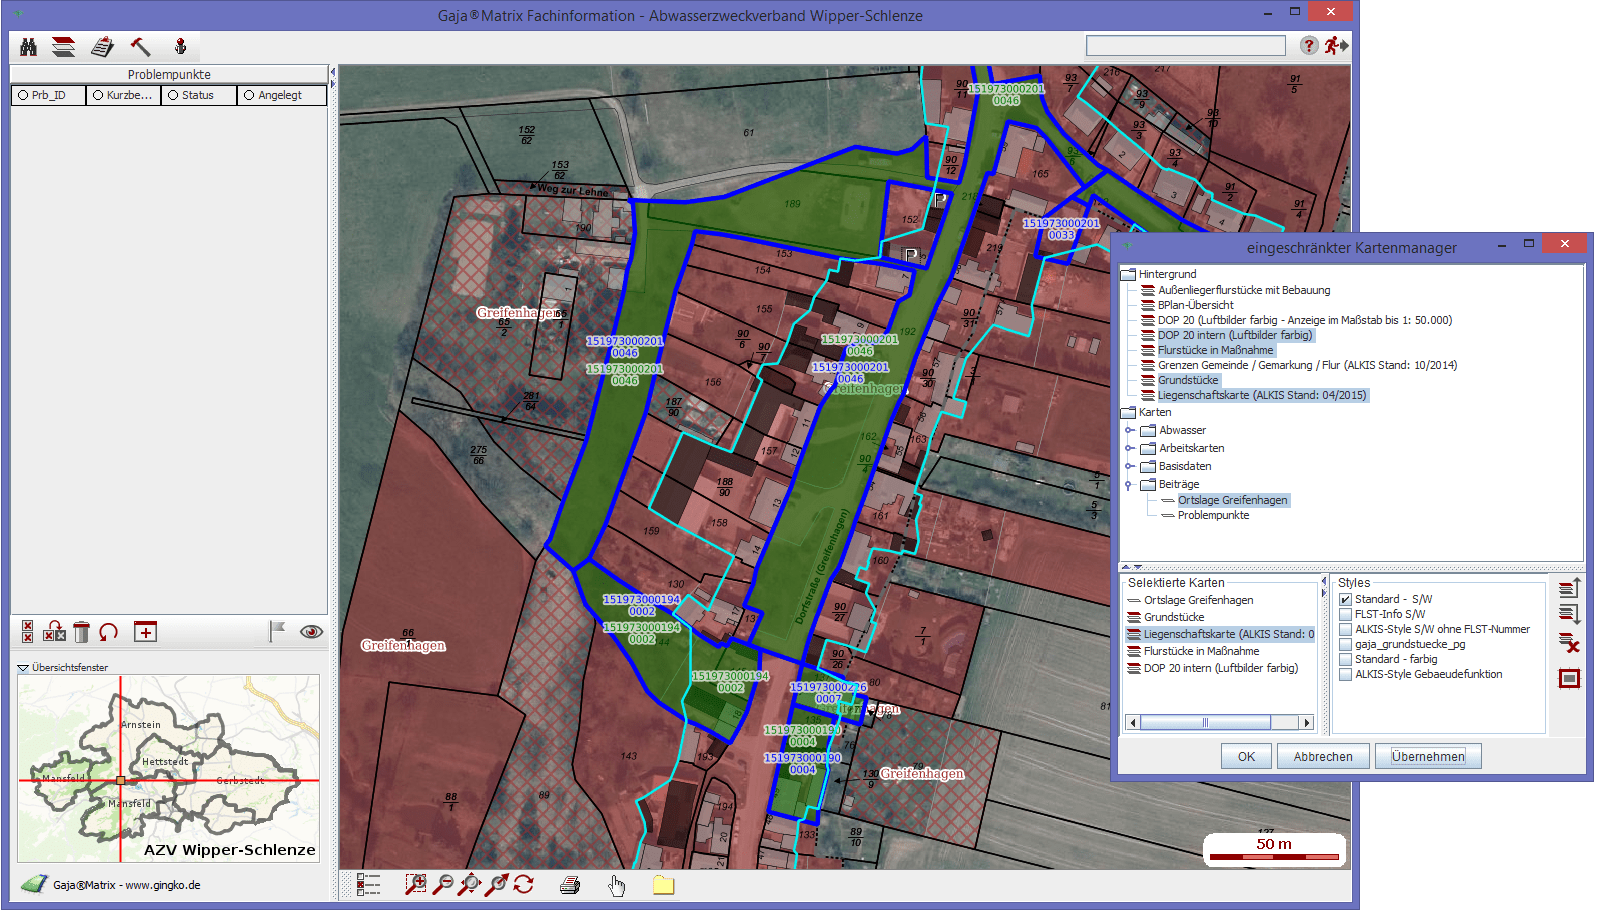The width and height of the screenshot is (1600, 910).
Task: Click the trash can delete icon
Action: point(82,632)
